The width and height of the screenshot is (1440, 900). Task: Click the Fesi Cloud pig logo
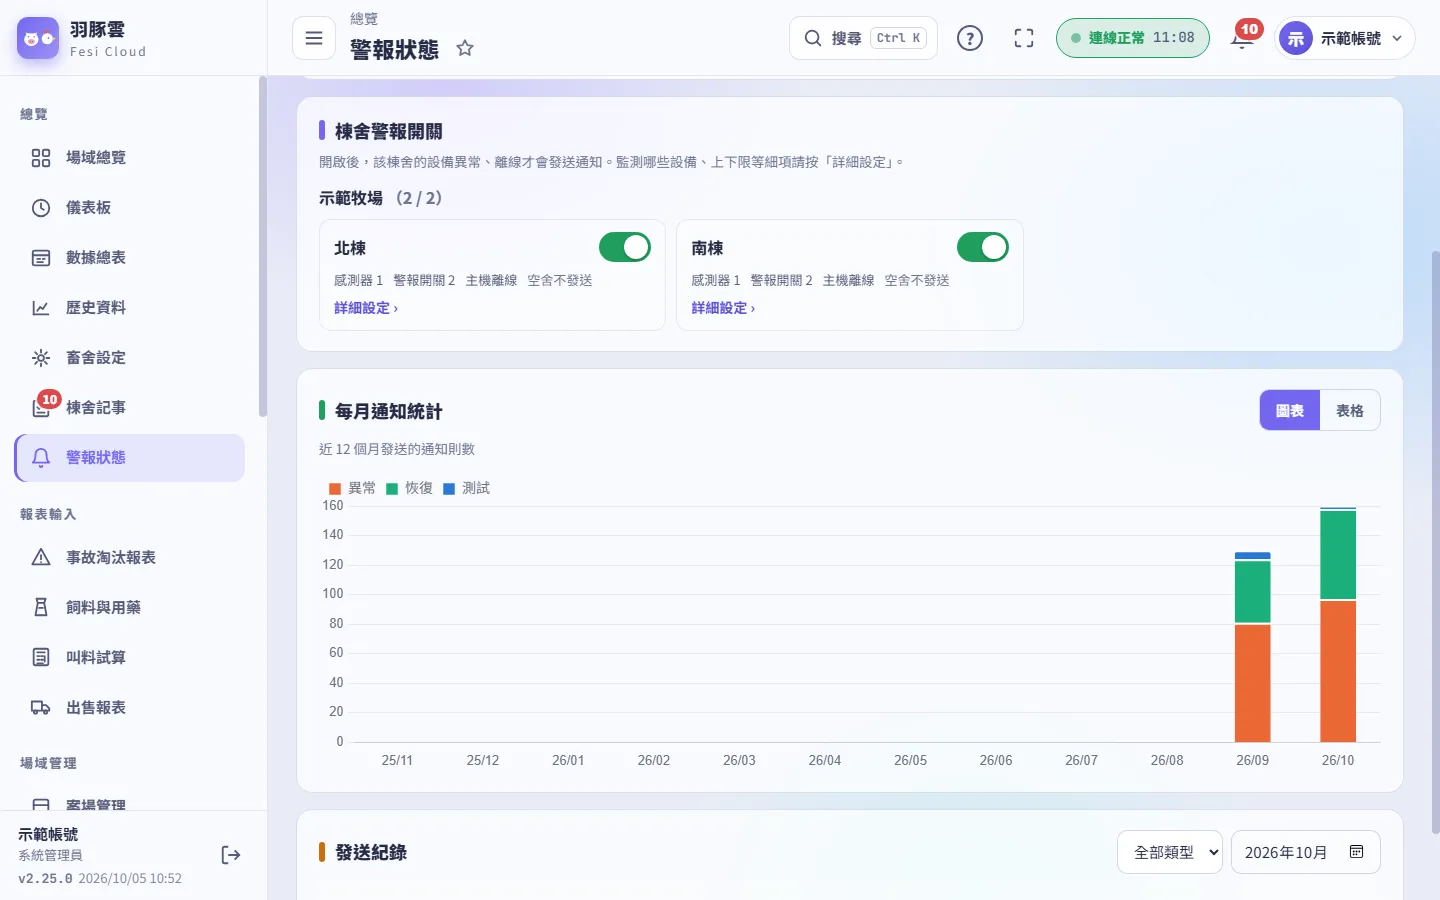38,38
